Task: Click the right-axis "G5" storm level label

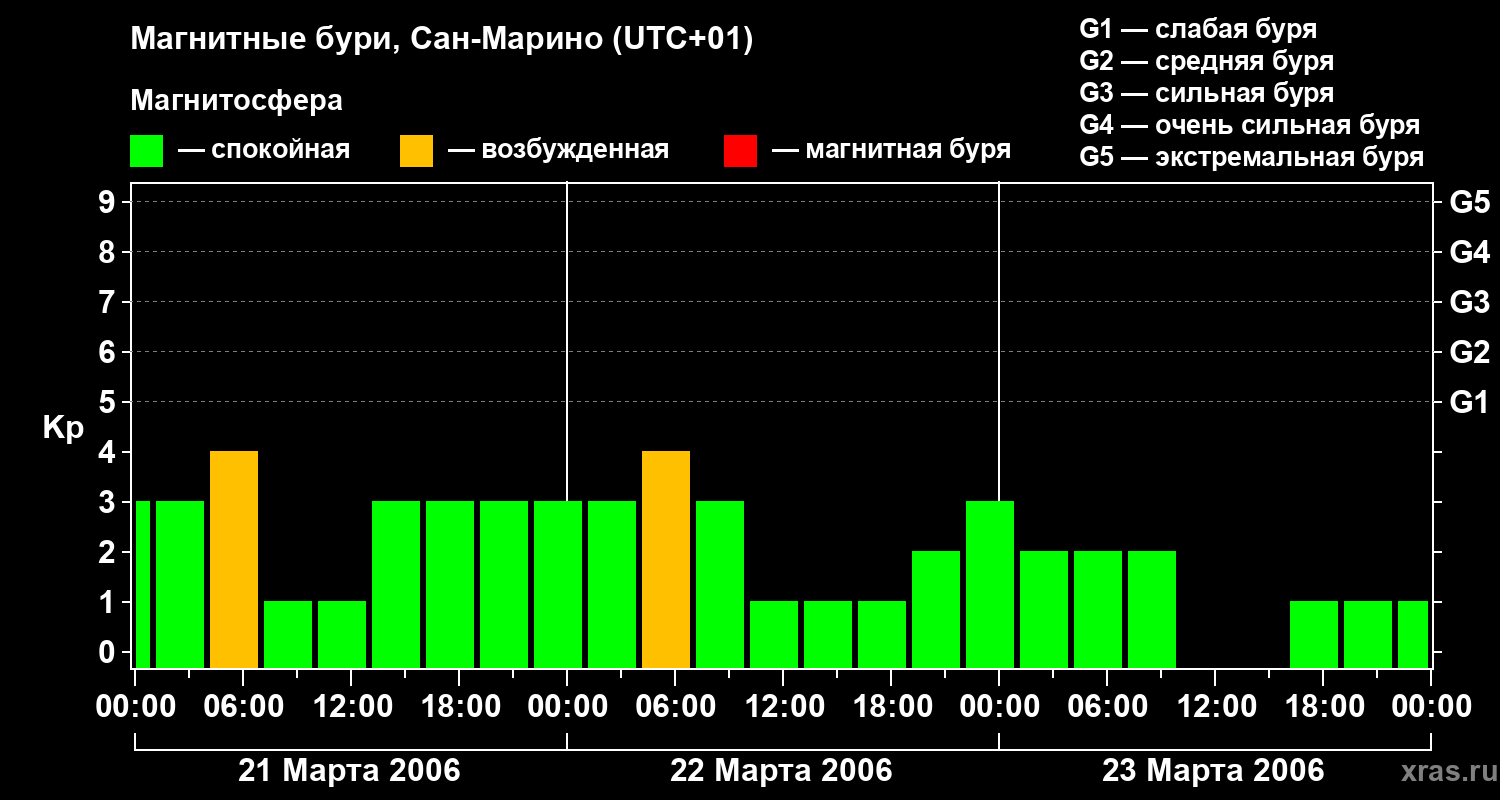Action: 1470,202
